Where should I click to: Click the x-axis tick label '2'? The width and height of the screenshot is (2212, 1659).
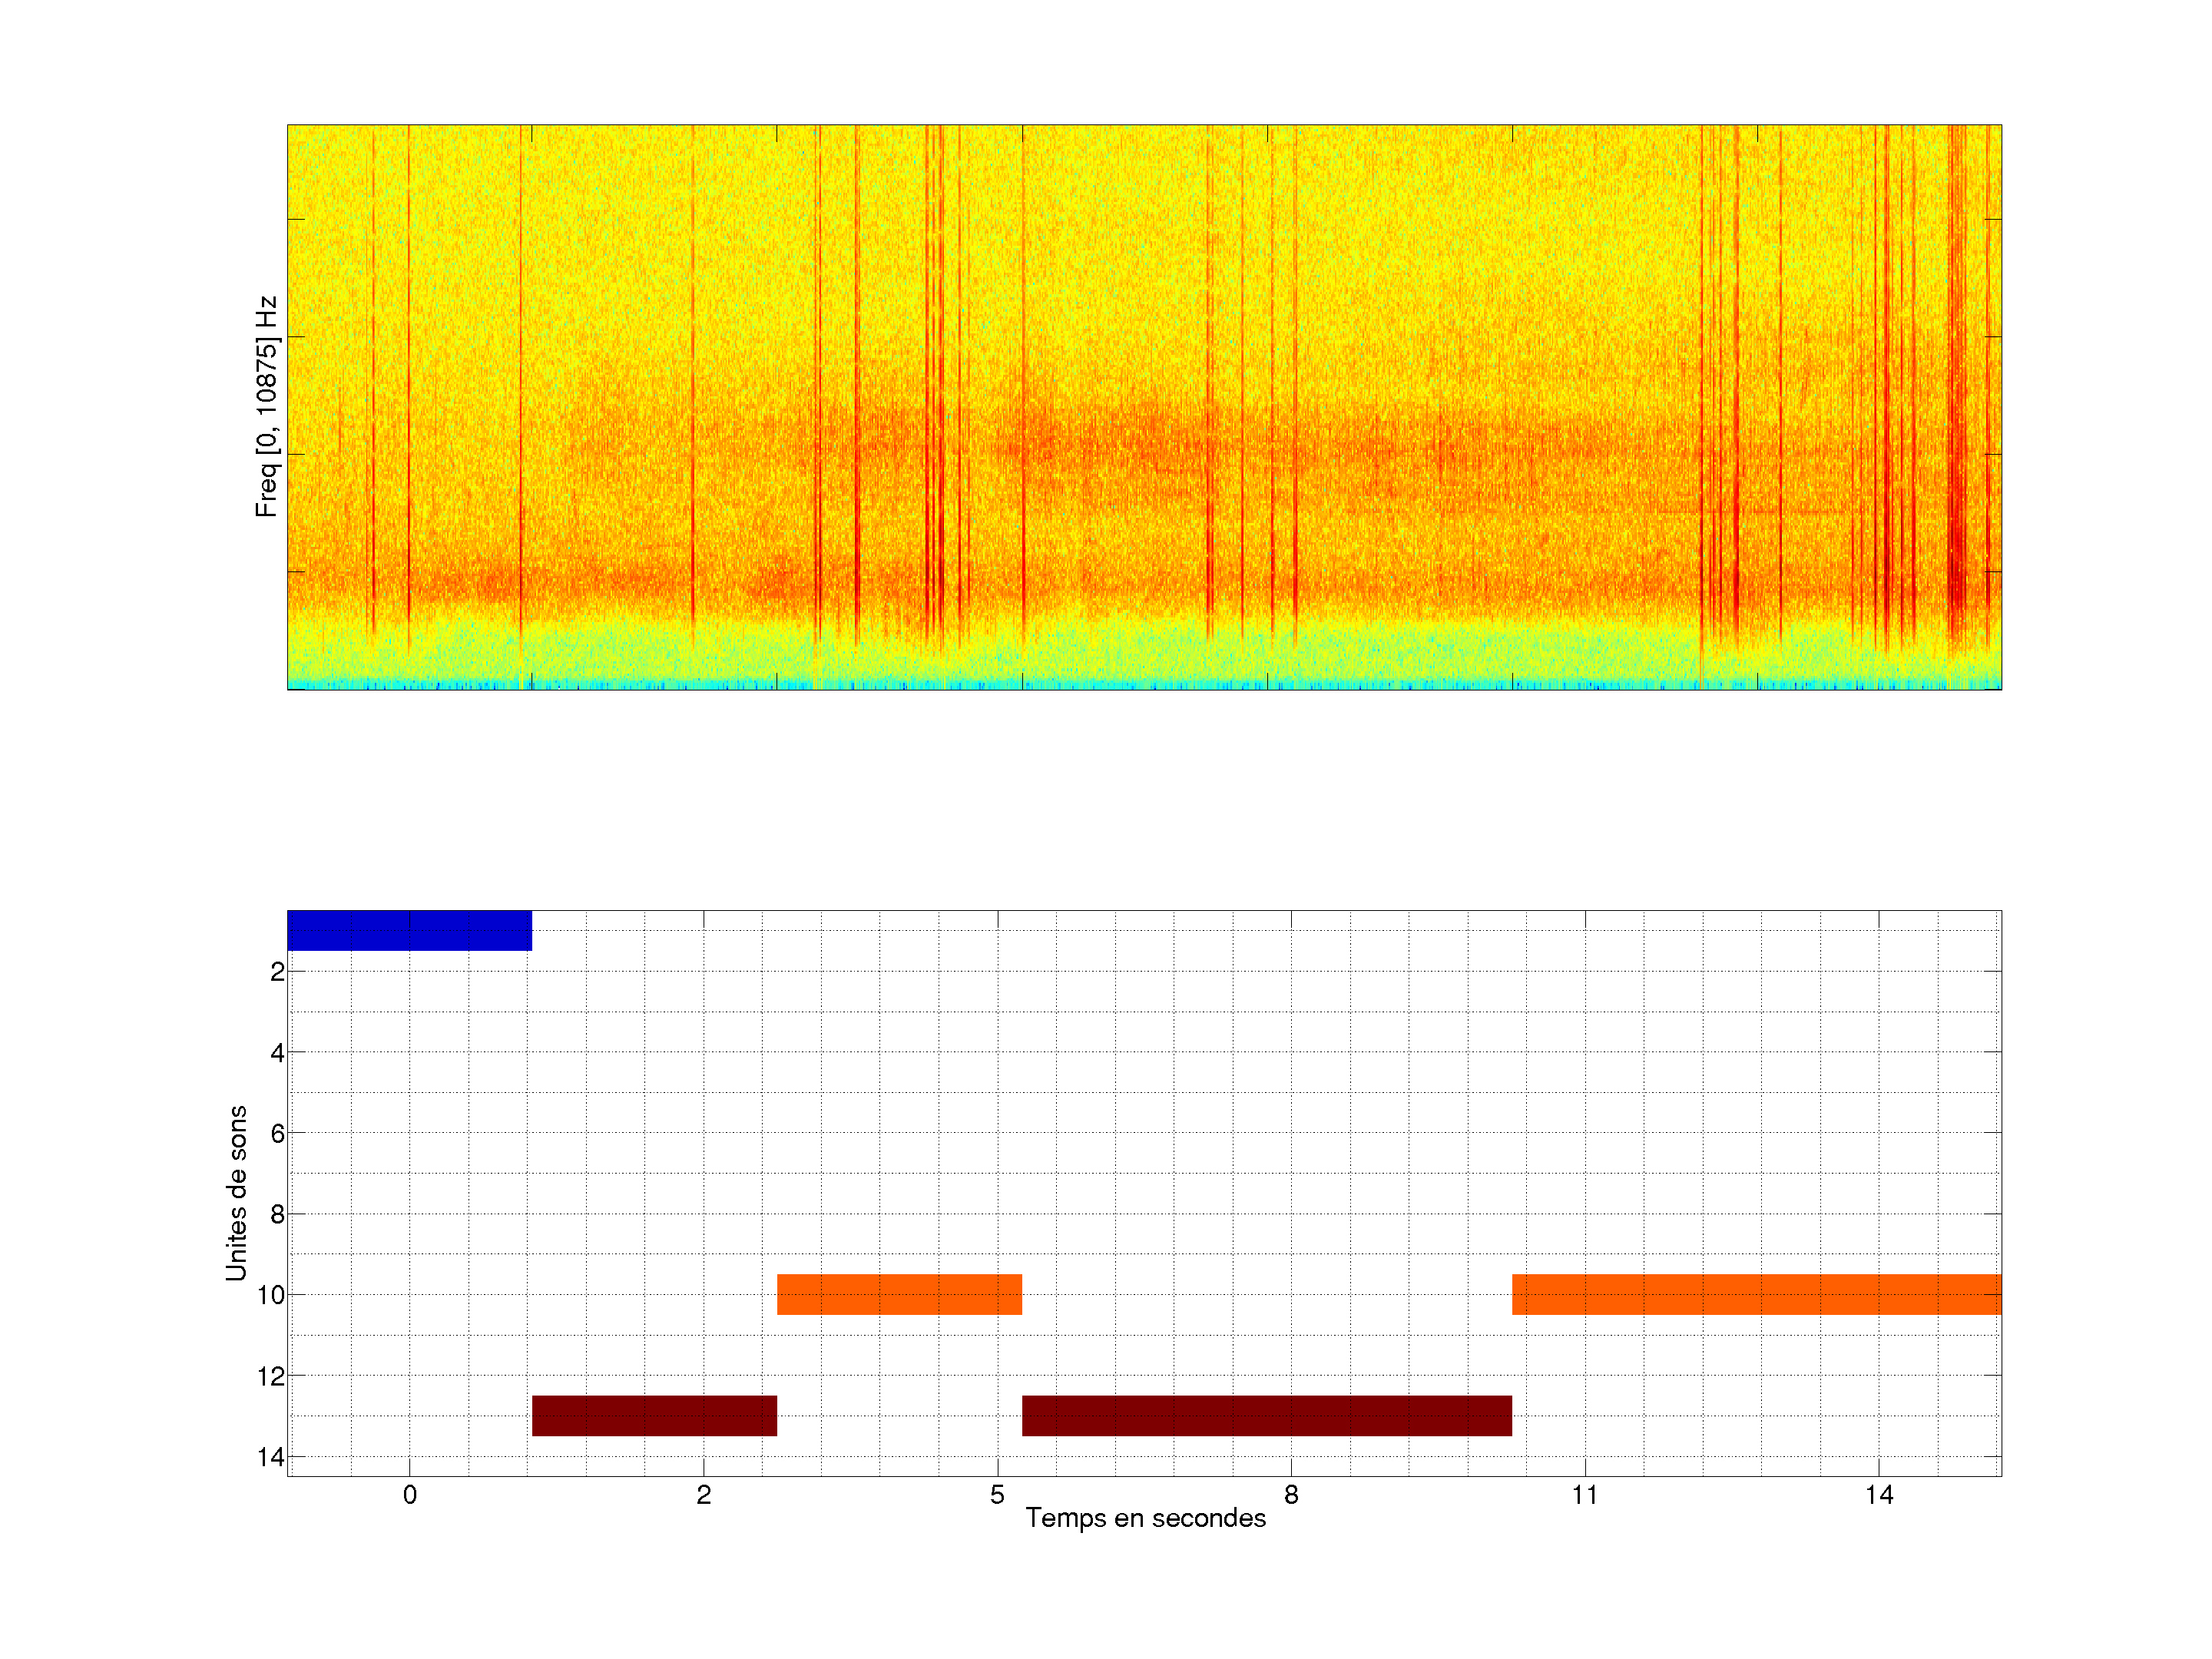pos(703,1495)
